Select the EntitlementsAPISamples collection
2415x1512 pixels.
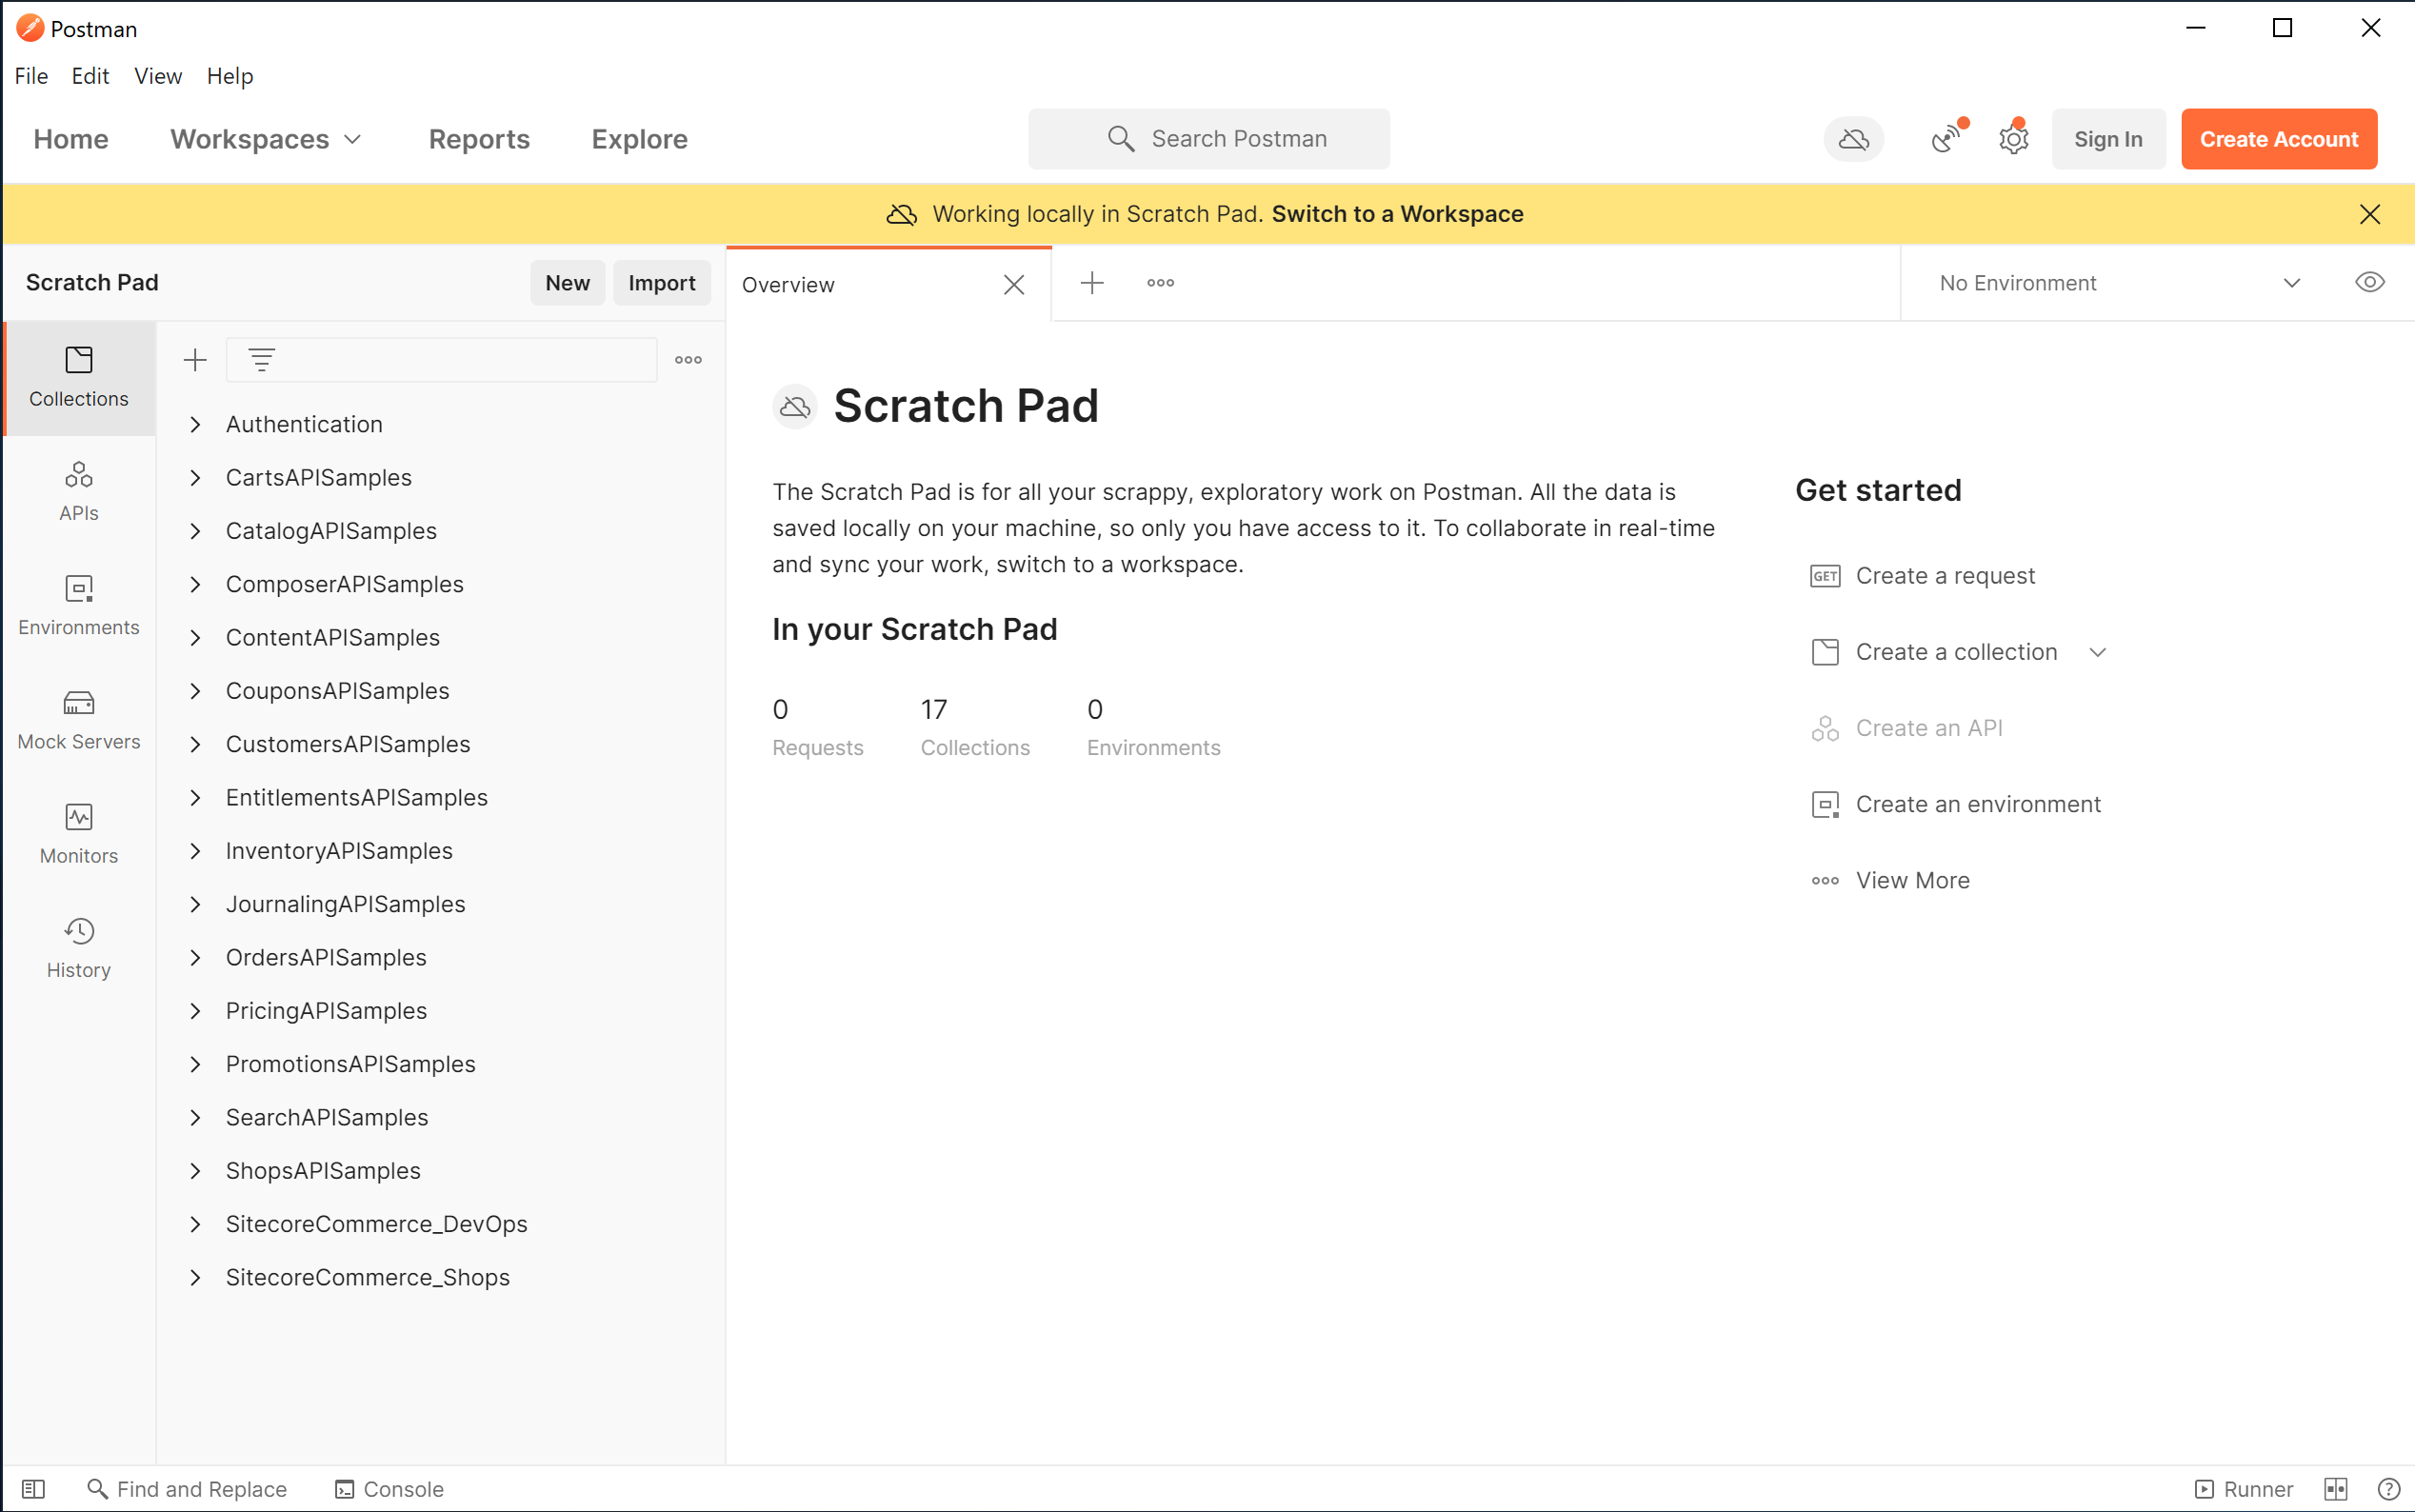[x=356, y=798]
